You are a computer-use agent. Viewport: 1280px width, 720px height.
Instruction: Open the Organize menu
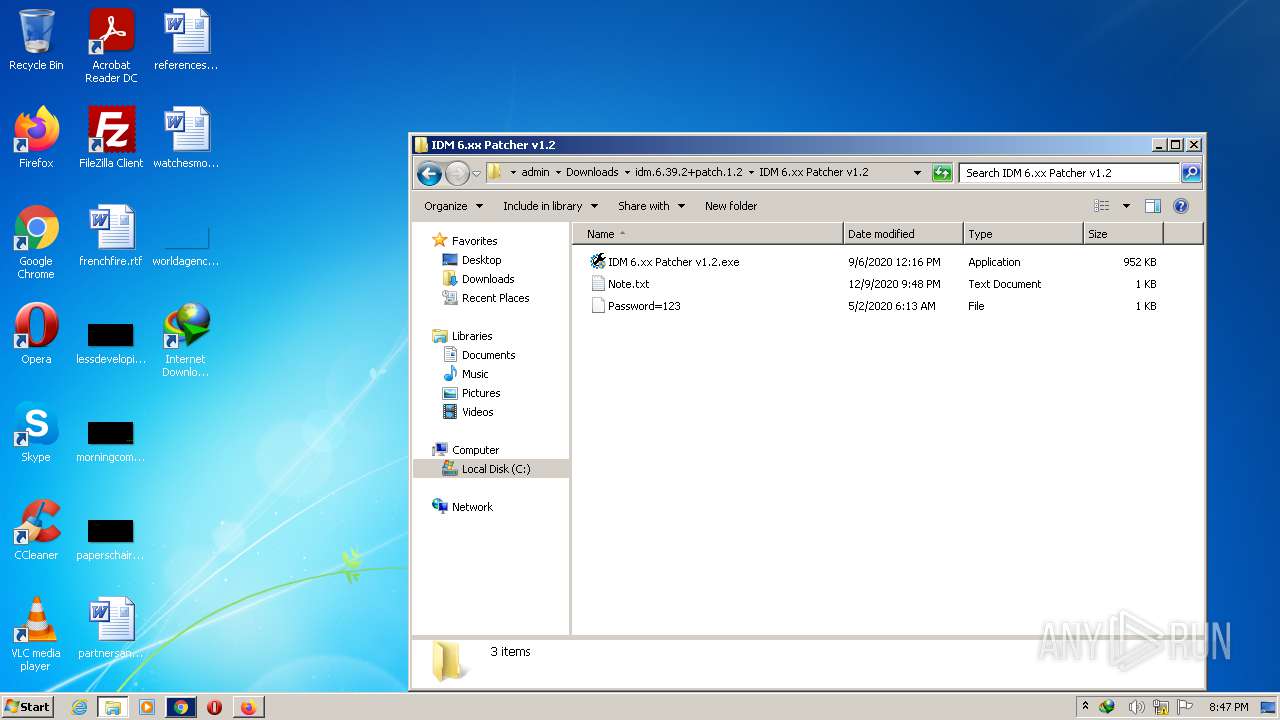(x=453, y=206)
